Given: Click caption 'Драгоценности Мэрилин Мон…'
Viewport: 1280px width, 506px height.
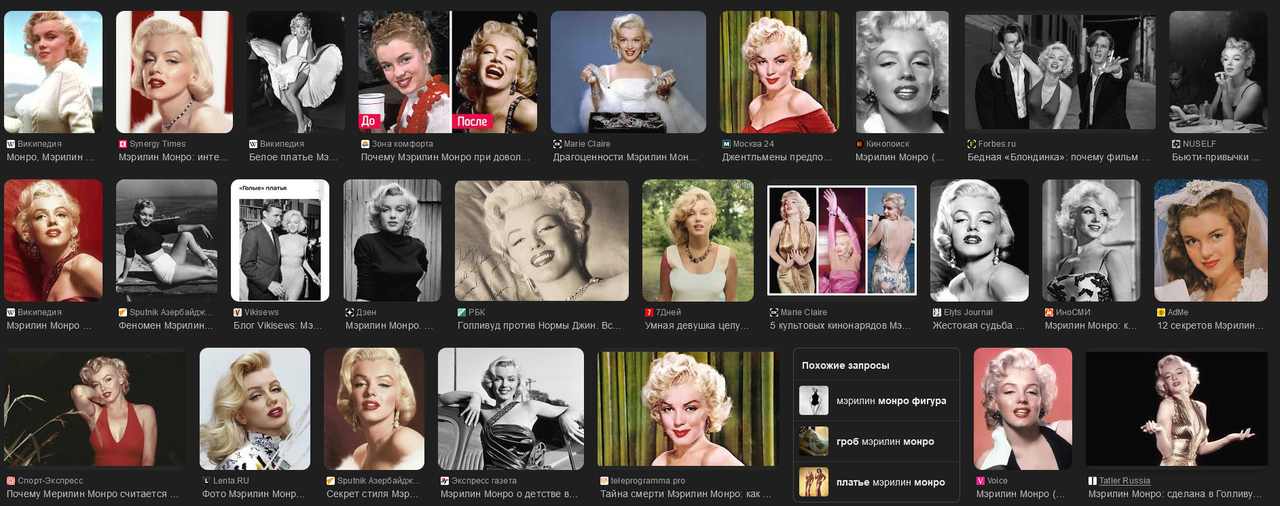Looking at the screenshot, I should (626, 157).
